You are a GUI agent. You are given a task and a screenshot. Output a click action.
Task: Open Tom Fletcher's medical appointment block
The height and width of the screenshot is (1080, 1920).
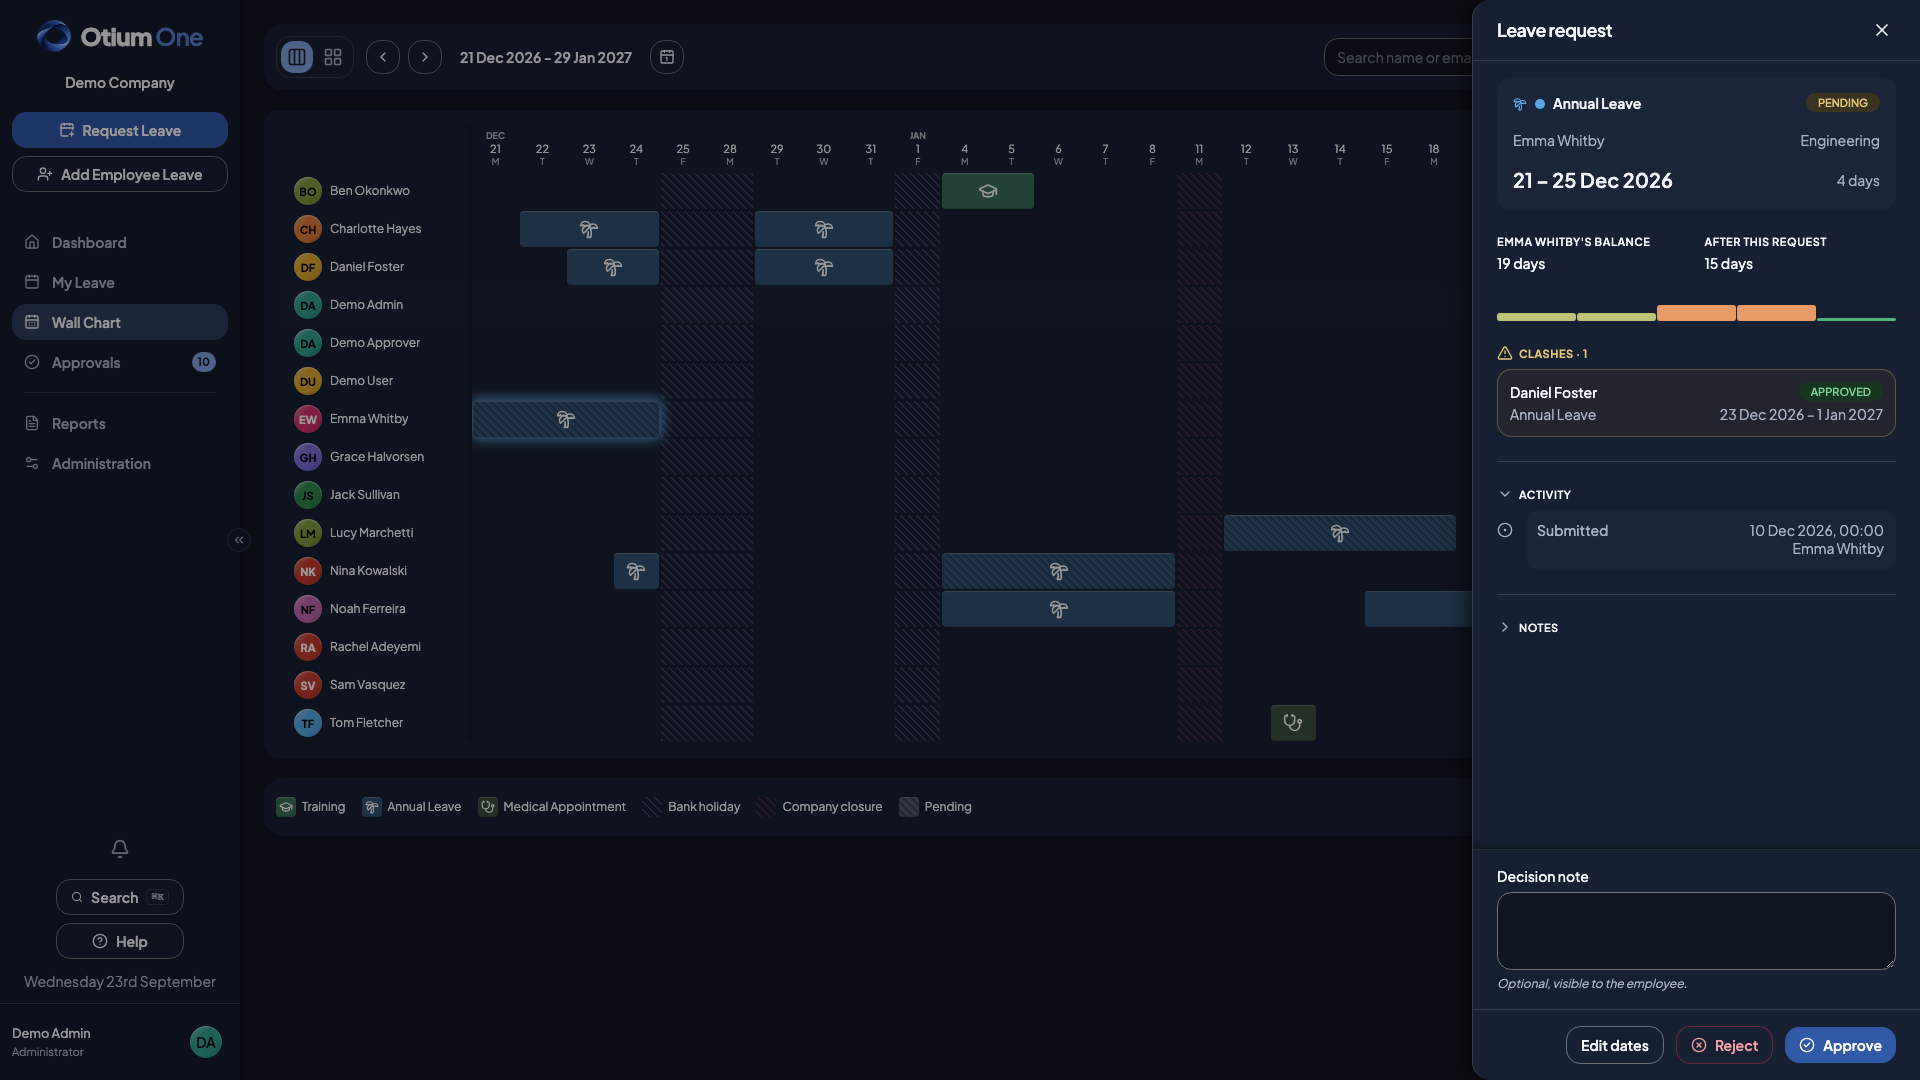point(1293,723)
